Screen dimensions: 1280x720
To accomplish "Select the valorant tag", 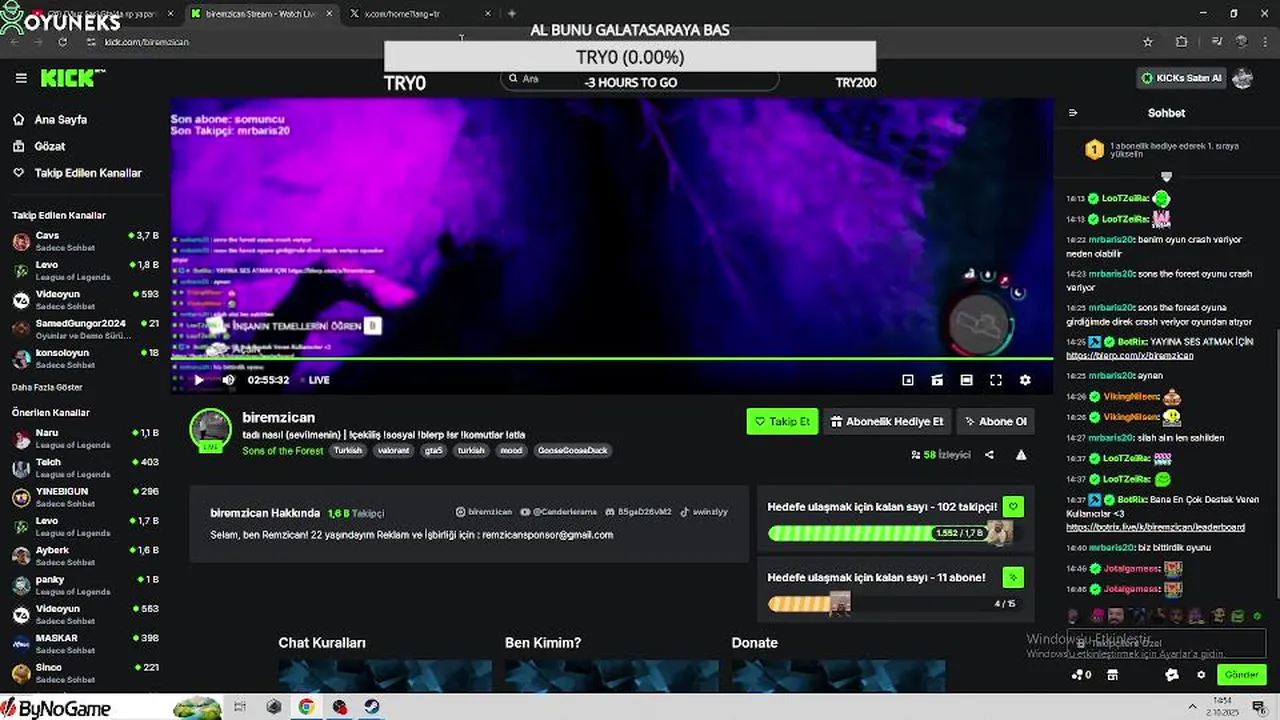I will pyautogui.click(x=393, y=451).
